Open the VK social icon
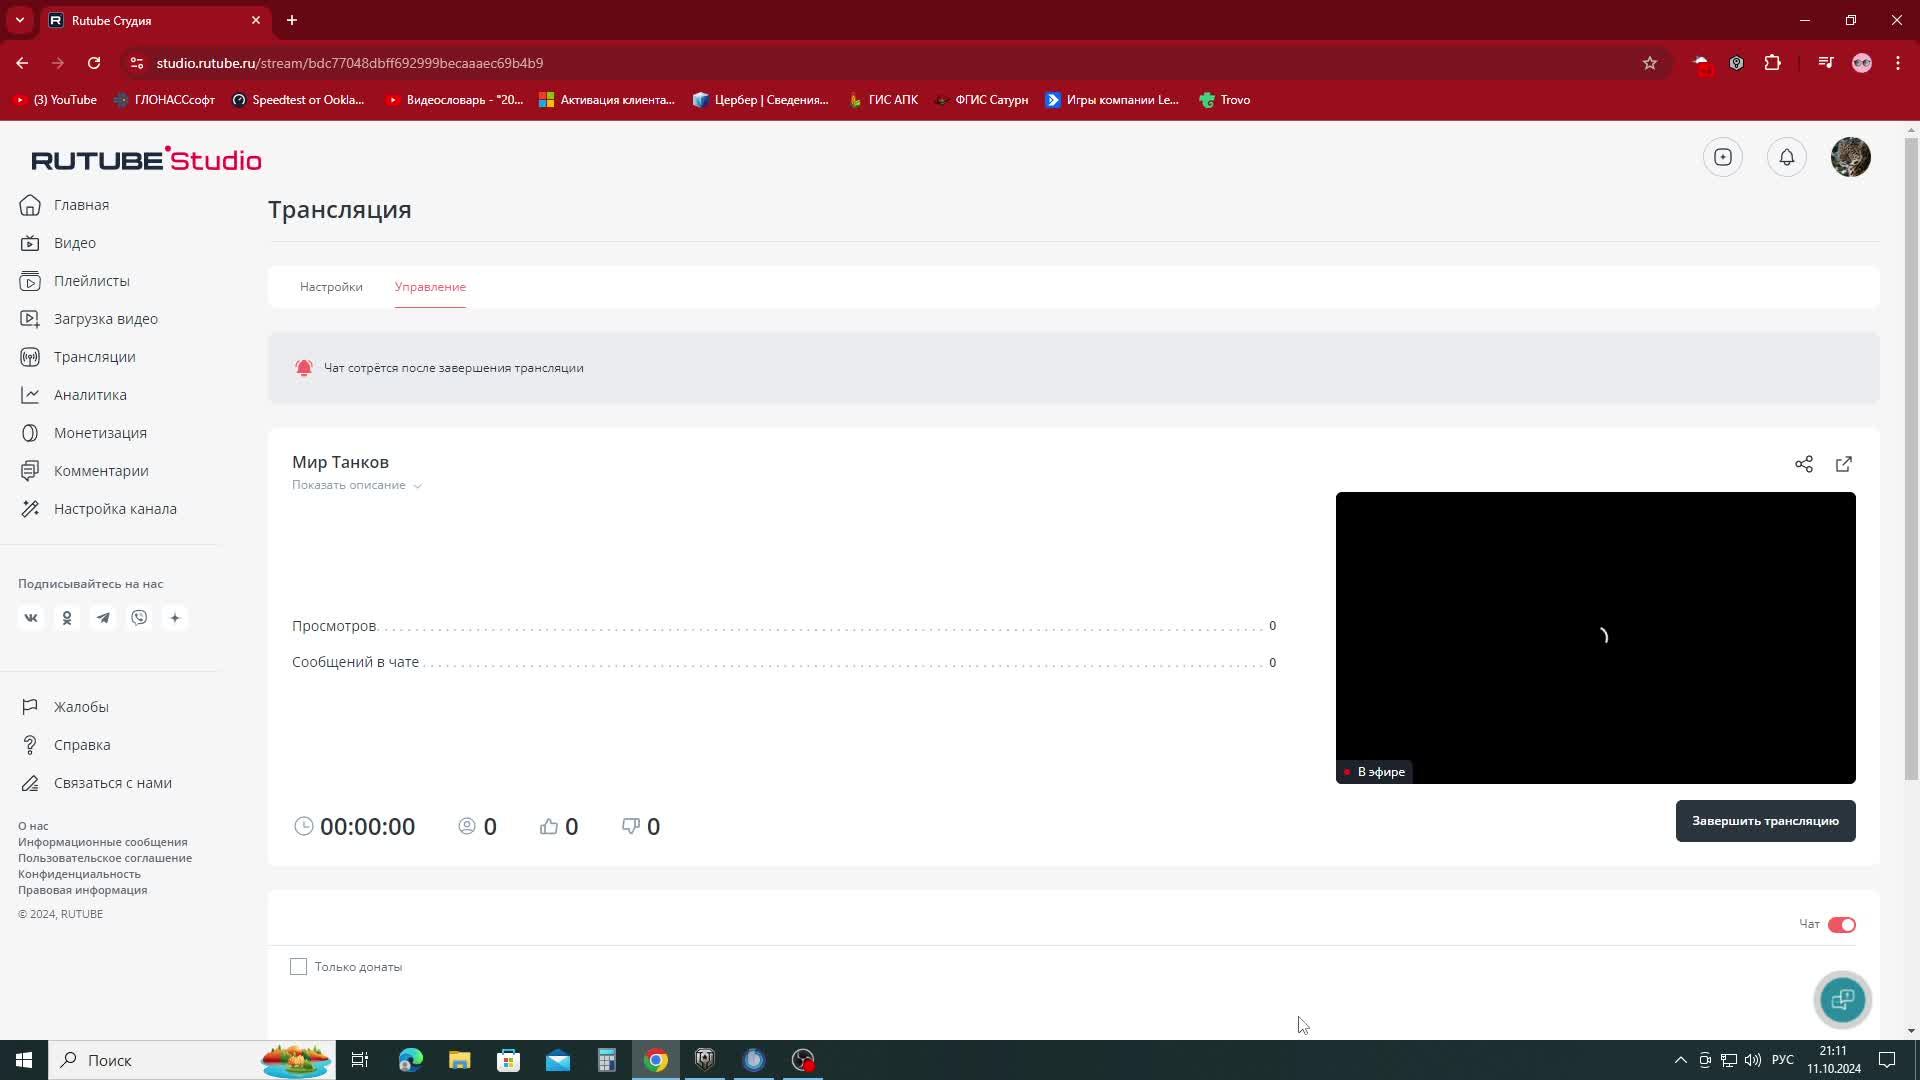The width and height of the screenshot is (1920, 1080). pyautogui.click(x=31, y=618)
